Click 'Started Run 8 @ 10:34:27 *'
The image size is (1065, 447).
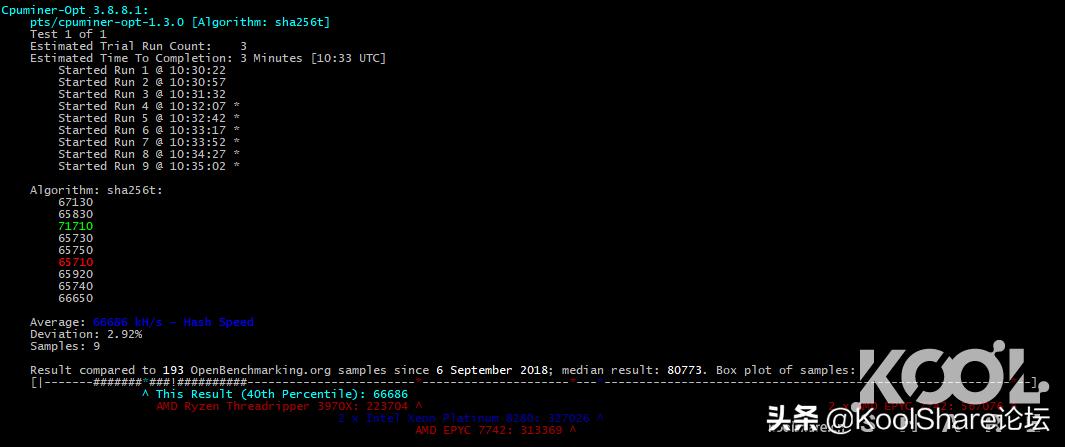pos(149,154)
